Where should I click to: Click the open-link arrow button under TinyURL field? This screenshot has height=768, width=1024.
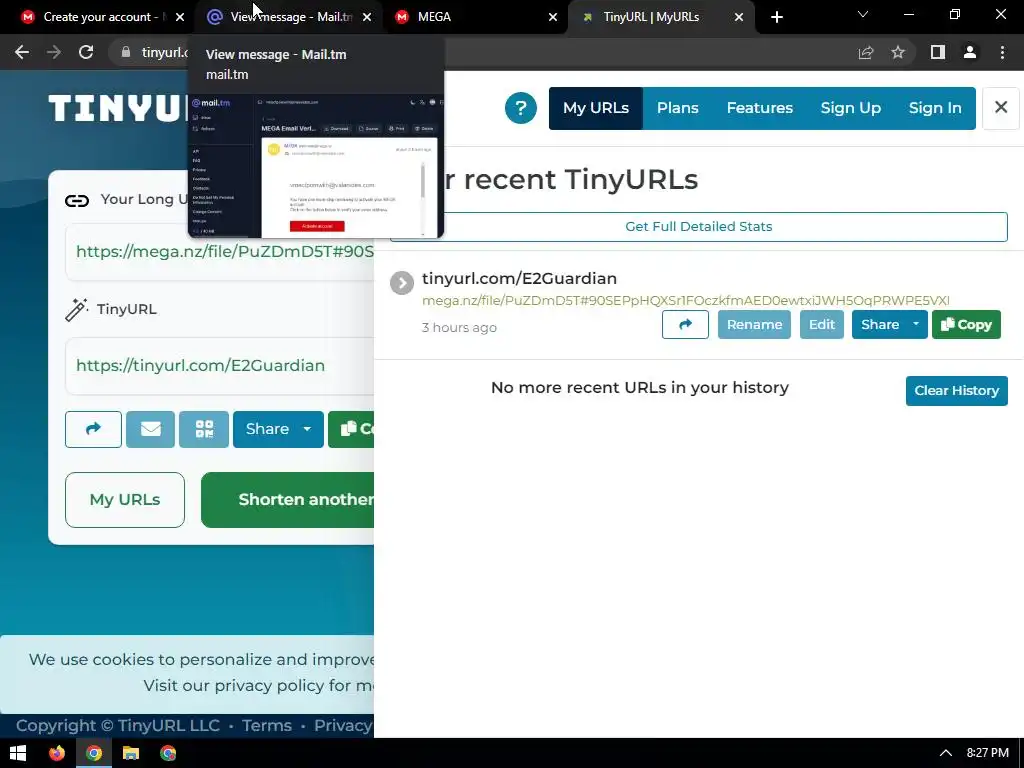click(x=93, y=429)
